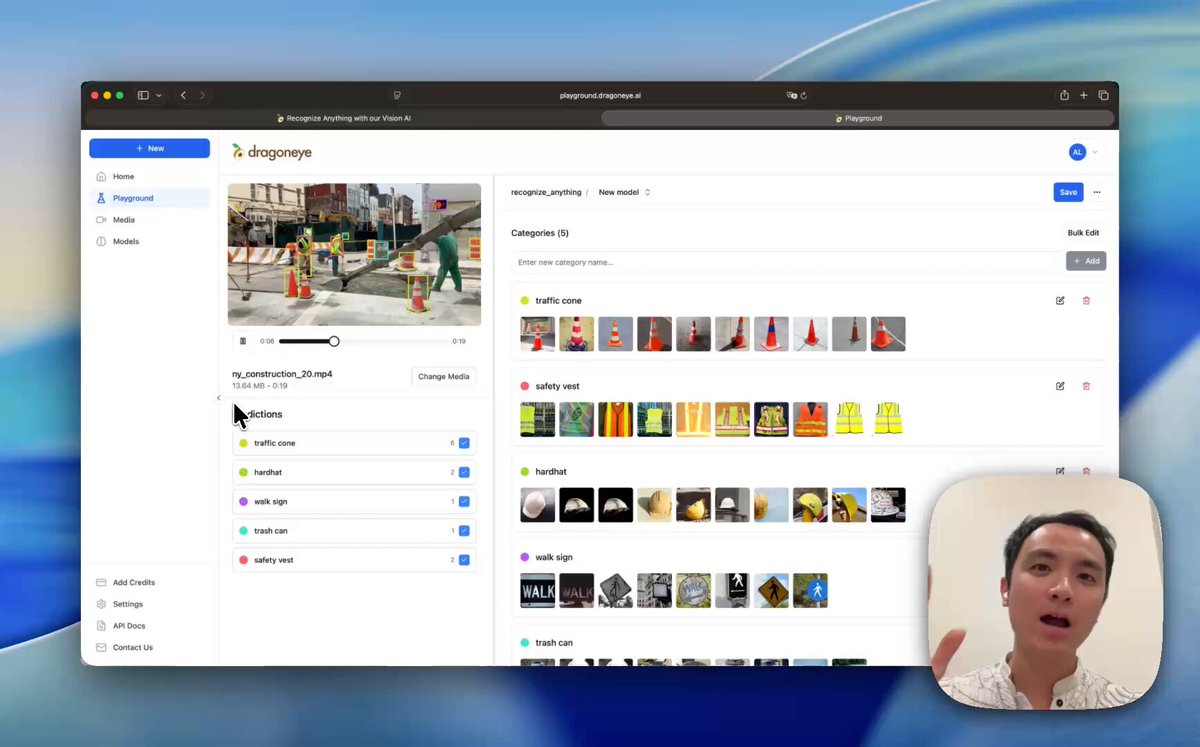The image size is (1200, 747).
Task: Select the WALK sign first thumbnail
Action: (538, 590)
